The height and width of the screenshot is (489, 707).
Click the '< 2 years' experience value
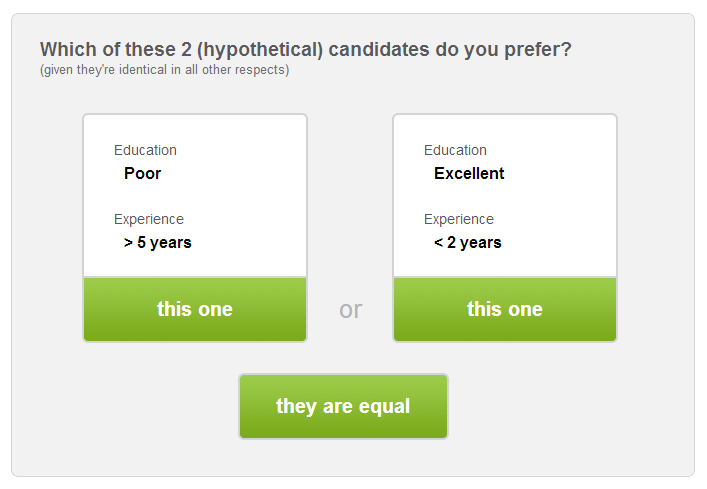point(468,242)
